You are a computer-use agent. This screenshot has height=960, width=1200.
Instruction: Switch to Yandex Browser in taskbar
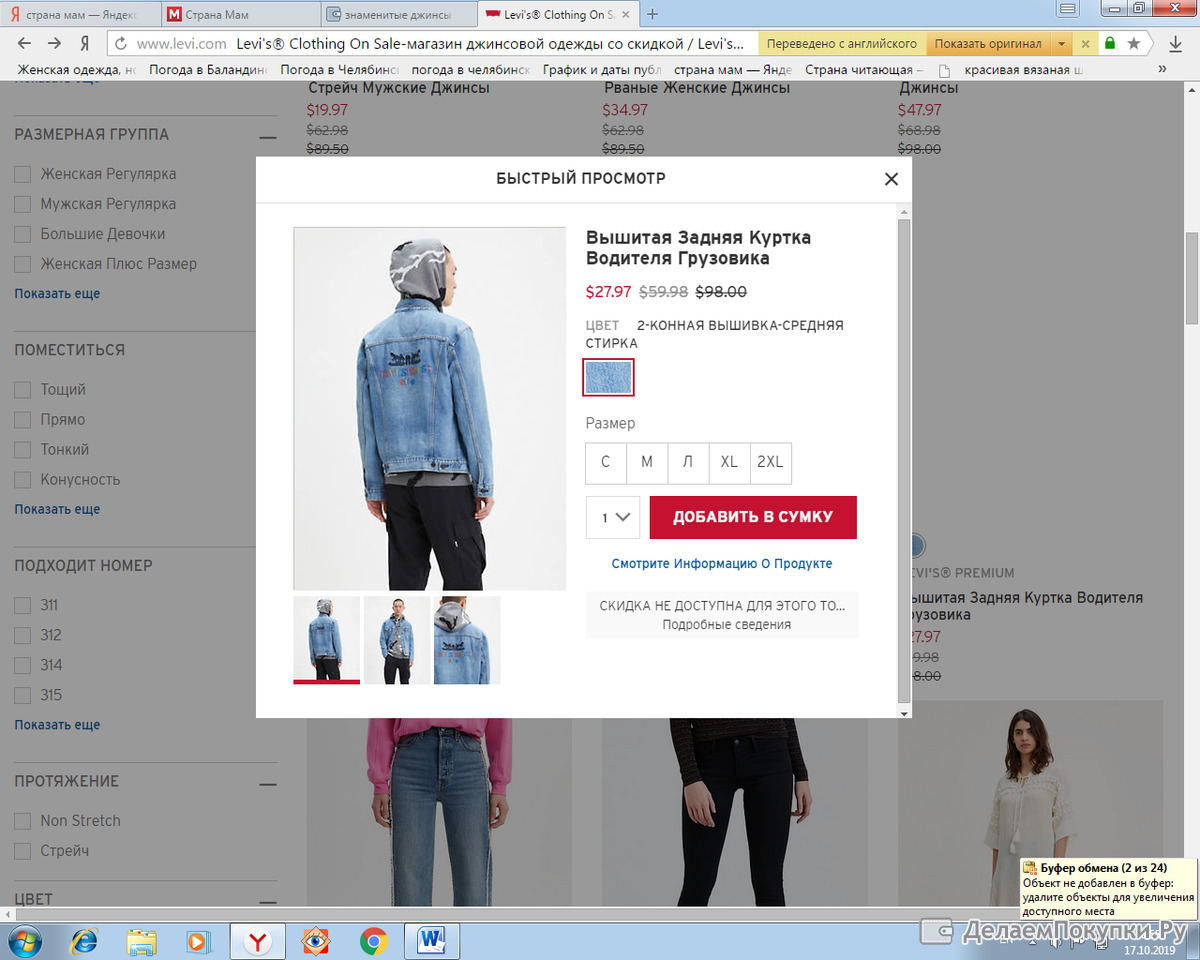258,941
